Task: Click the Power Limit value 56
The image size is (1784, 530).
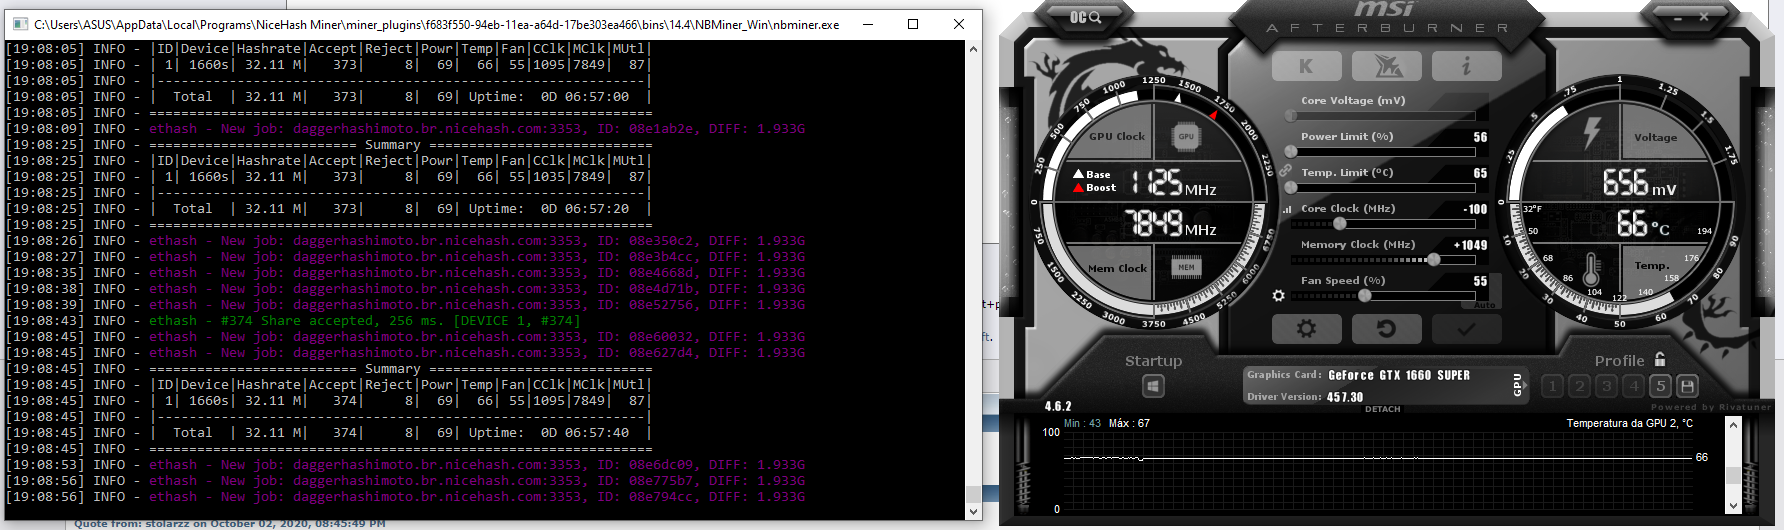Action: (x=1480, y=137)
